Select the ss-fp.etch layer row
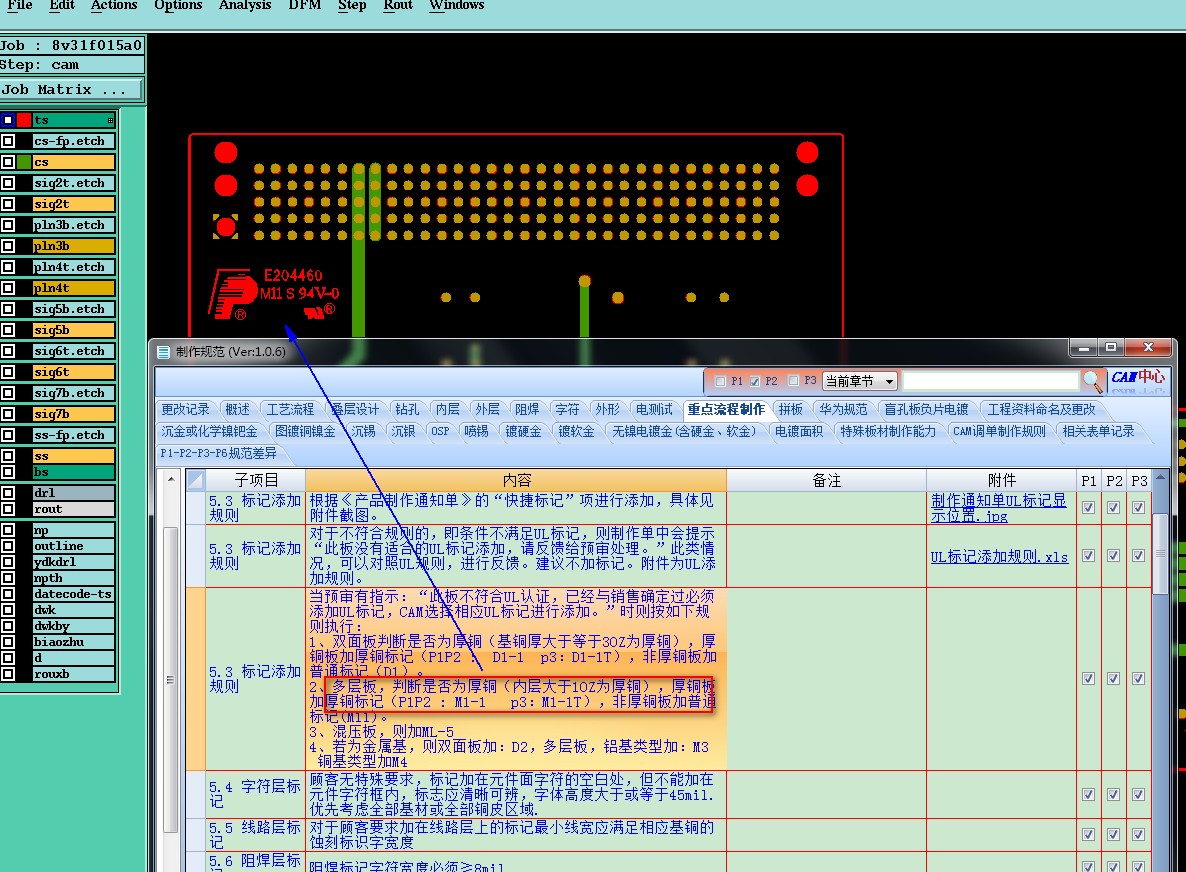 point(73,435)
